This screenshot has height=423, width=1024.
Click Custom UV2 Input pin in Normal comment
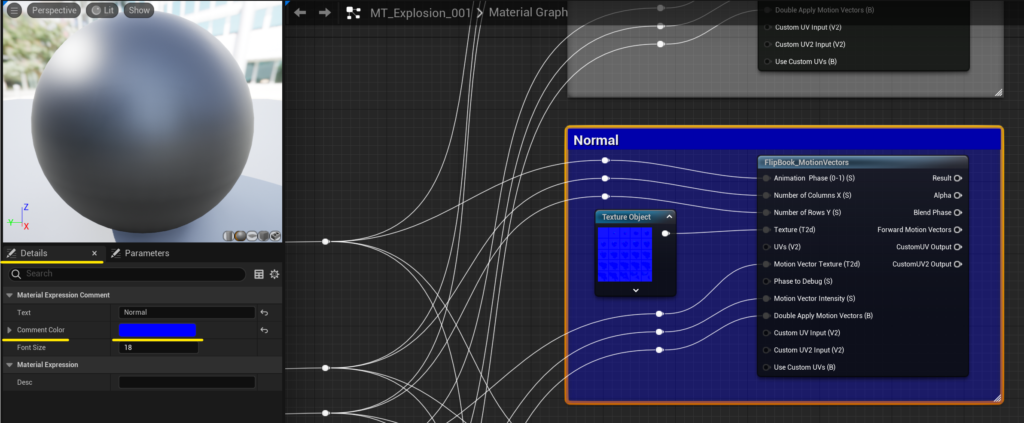(766, 350)
